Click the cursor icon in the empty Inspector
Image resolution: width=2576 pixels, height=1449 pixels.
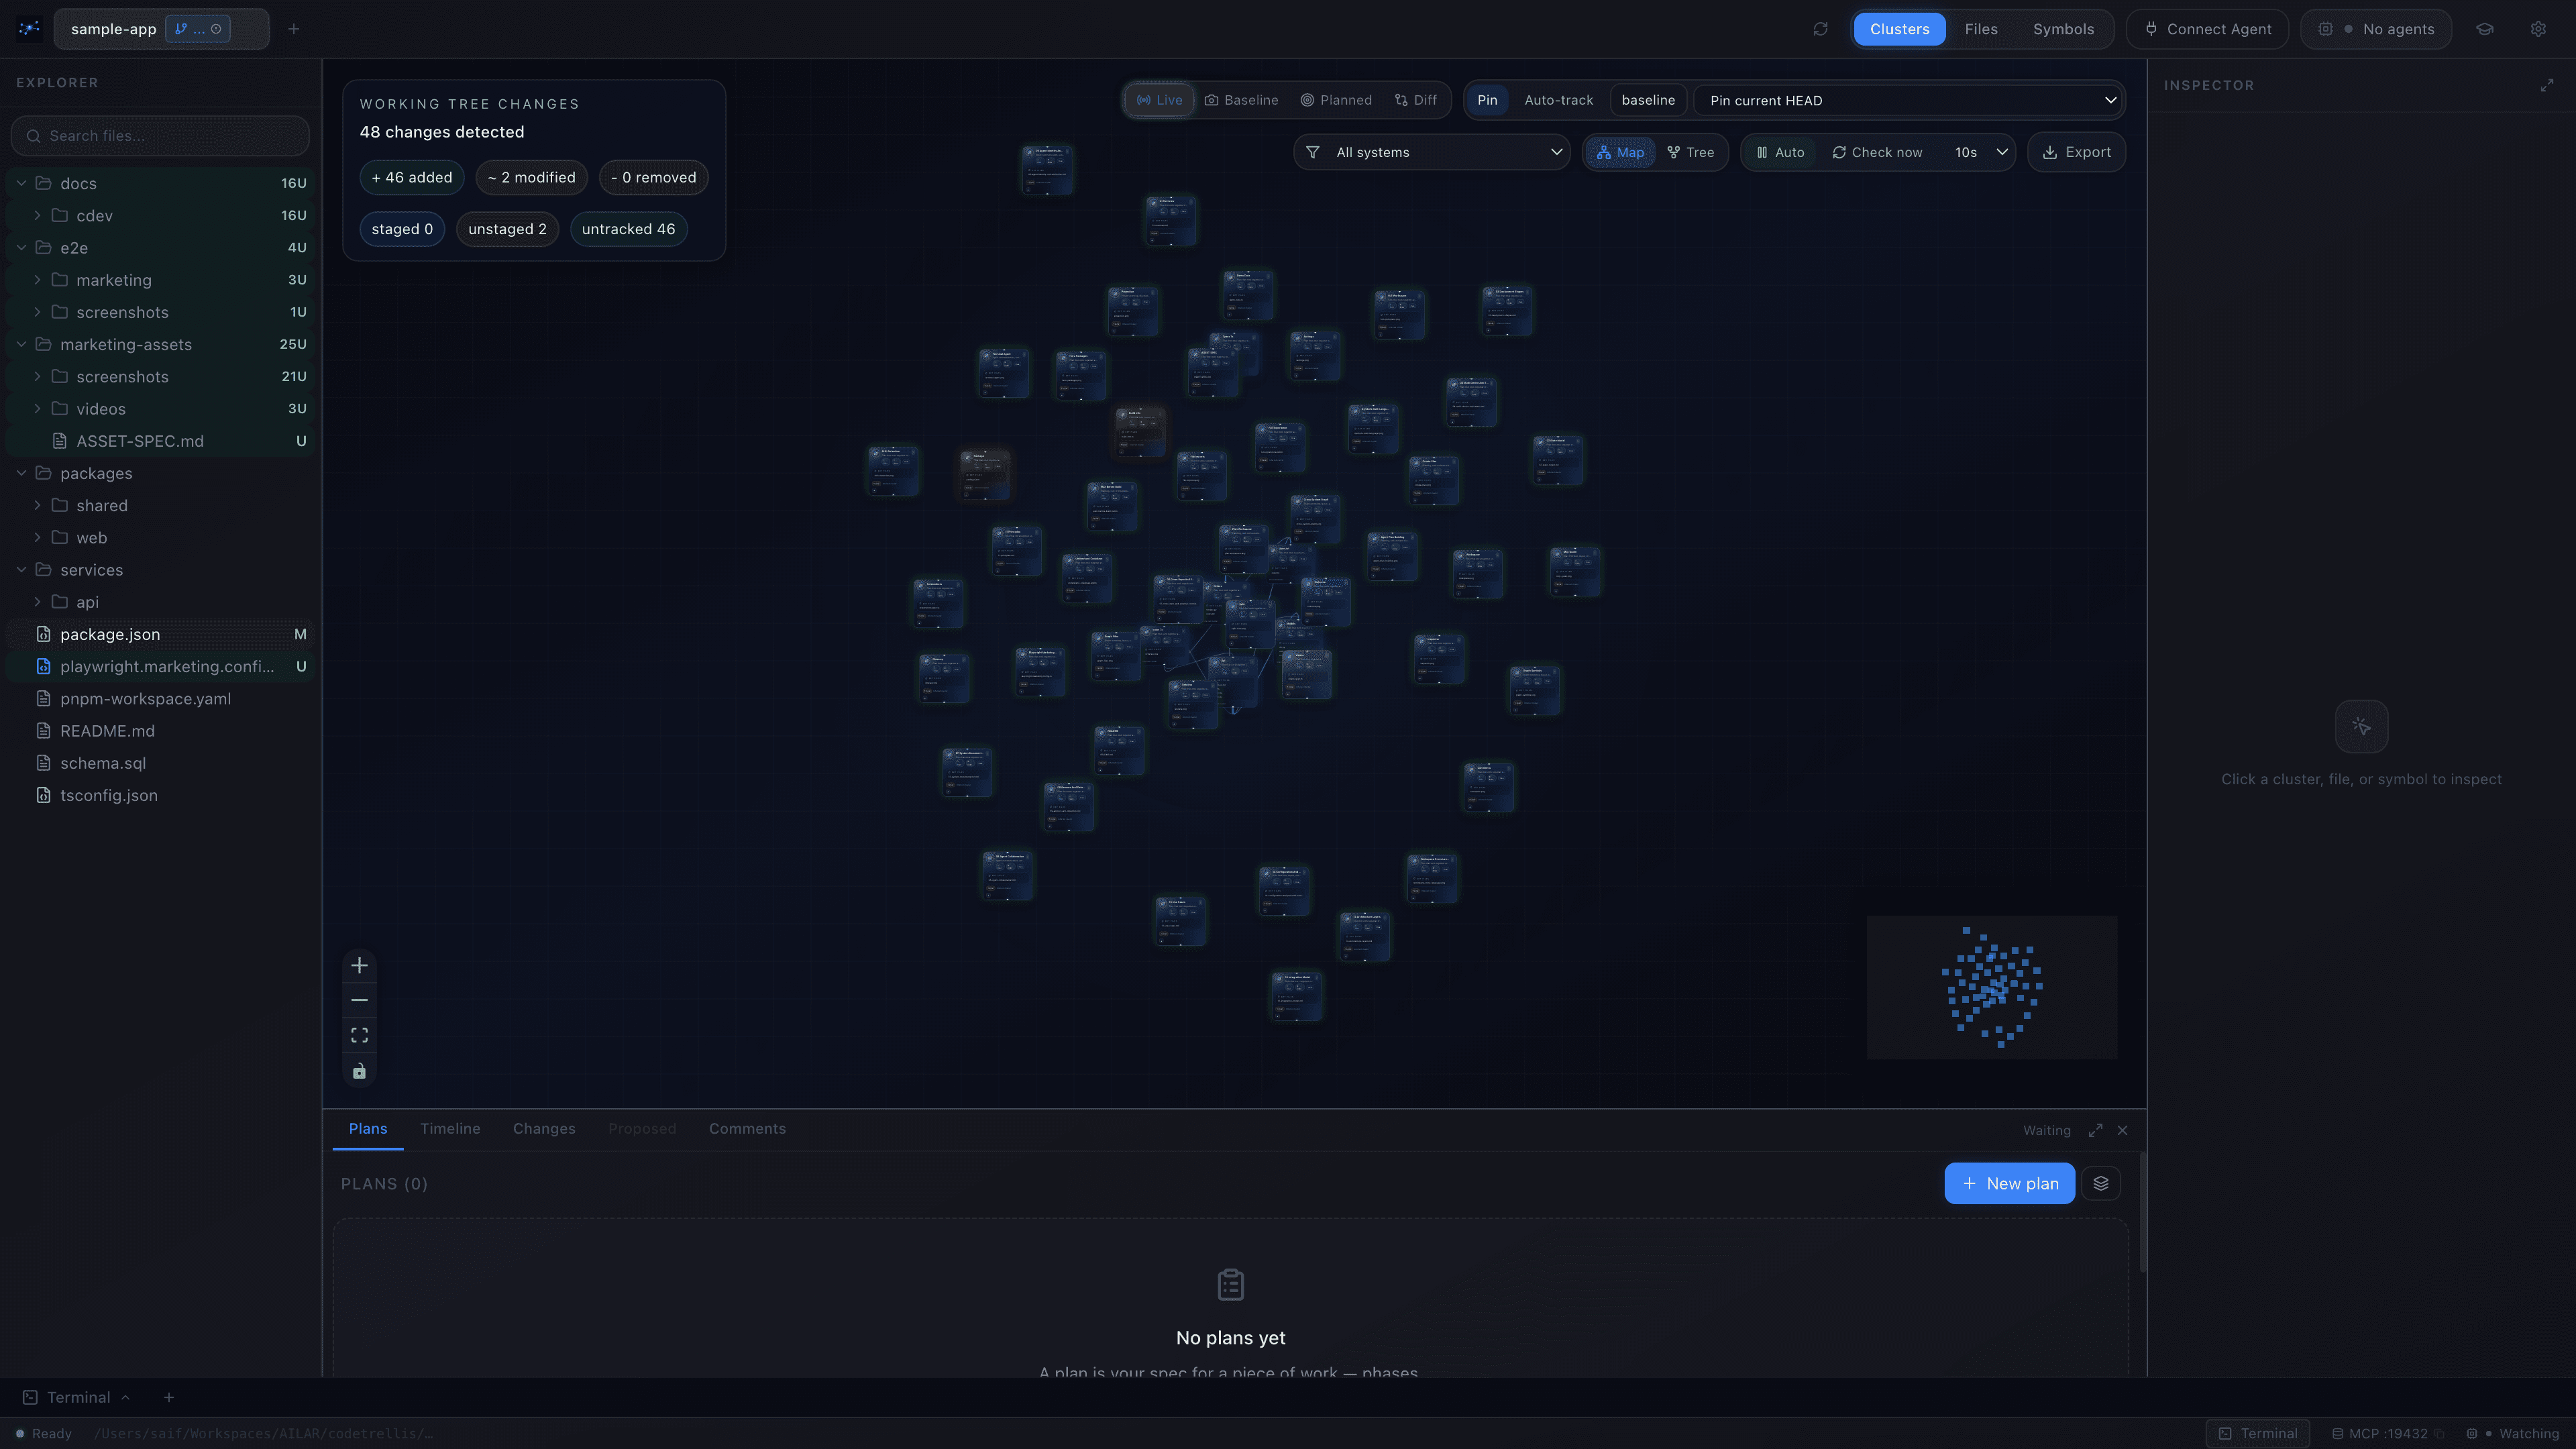pyautogui.click(x=2361, y=727)
